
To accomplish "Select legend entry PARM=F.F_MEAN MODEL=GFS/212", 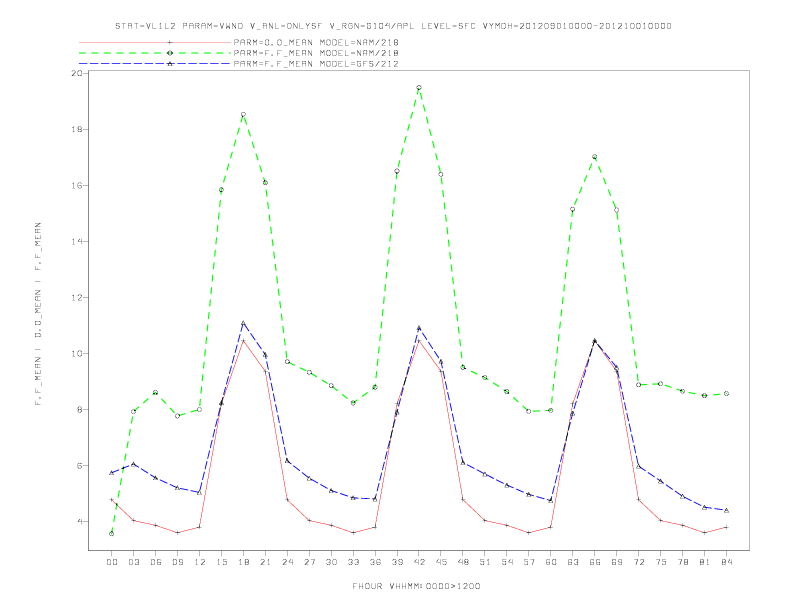I will click(x=316, y=64).
